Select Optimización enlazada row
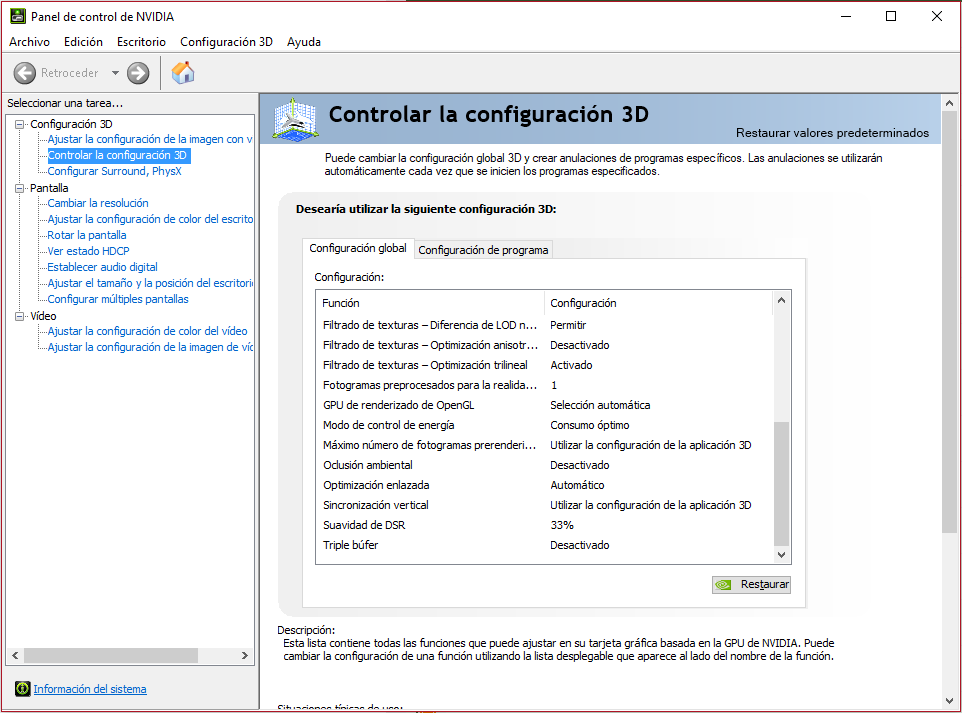962x713 pixels. click(544, 485)
